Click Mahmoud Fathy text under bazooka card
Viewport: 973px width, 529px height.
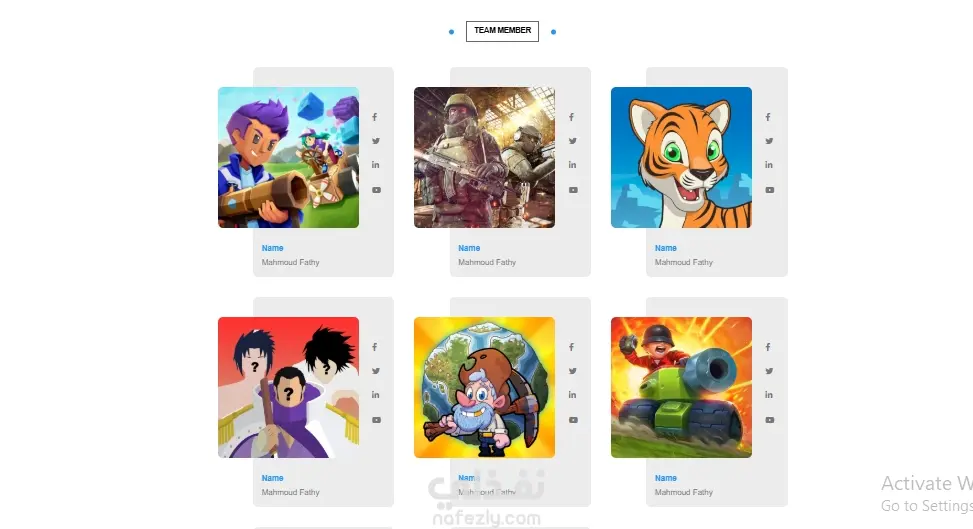pyautogui.click(x=290, y=263)
